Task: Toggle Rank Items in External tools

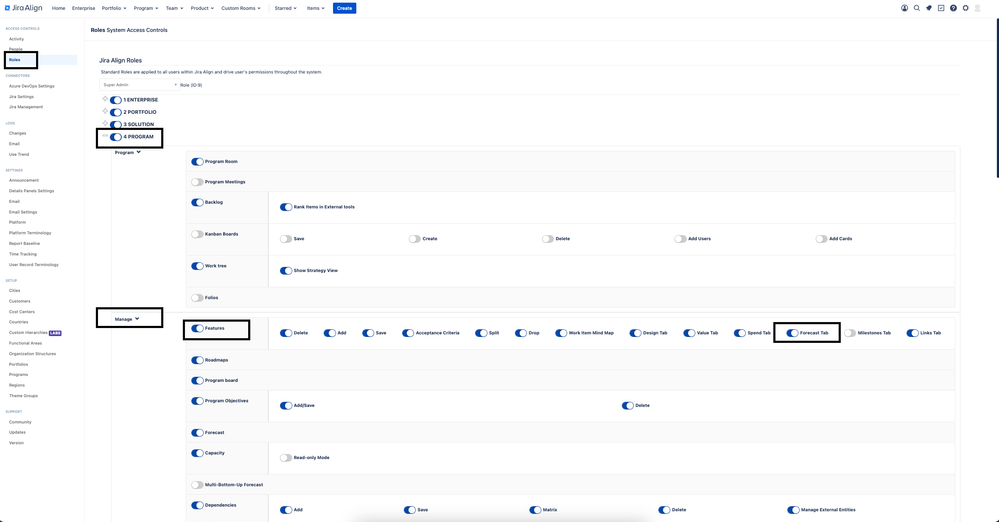Action: point(286,207)
